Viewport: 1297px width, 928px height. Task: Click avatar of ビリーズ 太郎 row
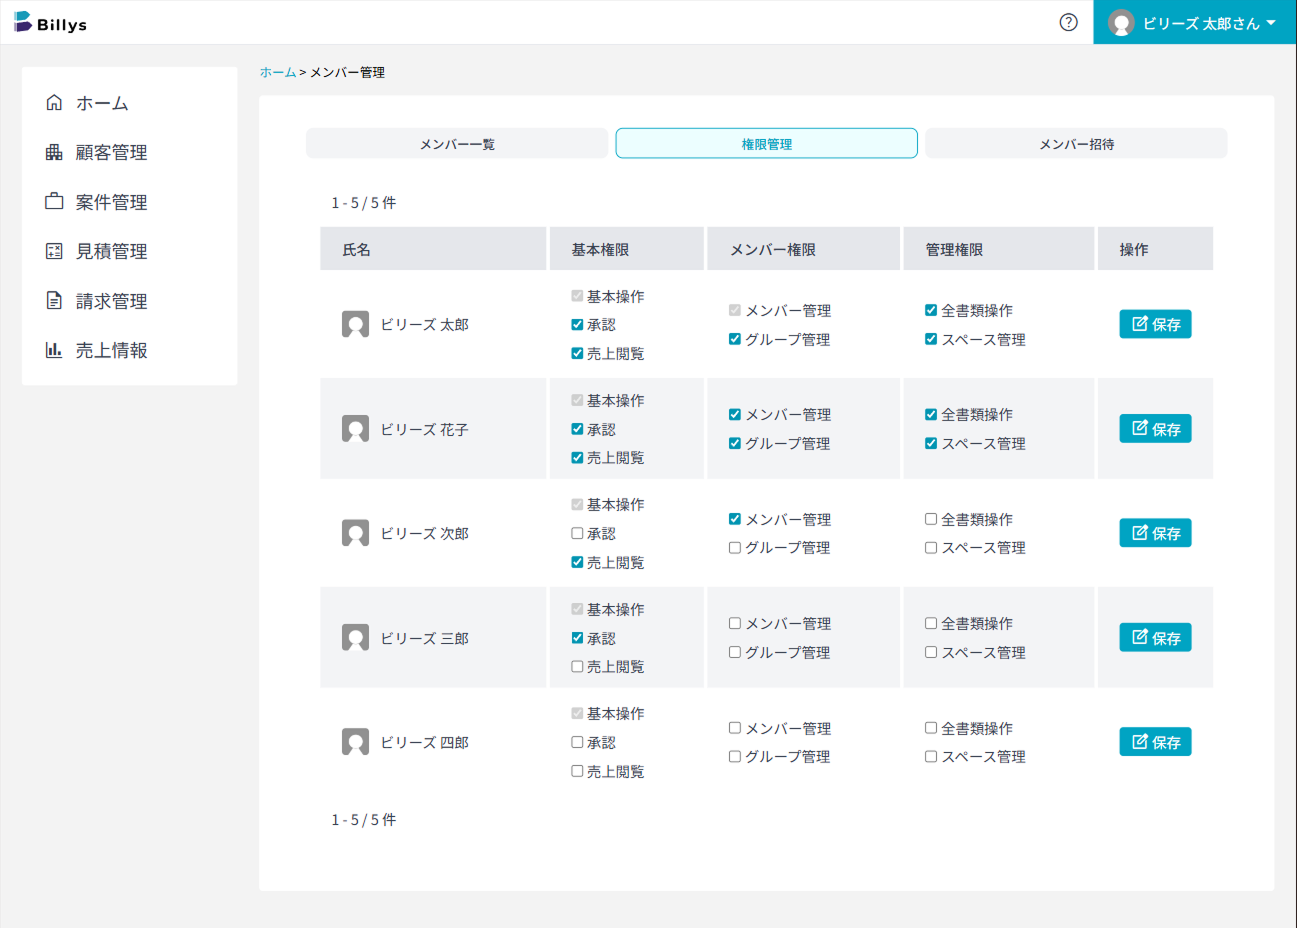click(355, 324)
